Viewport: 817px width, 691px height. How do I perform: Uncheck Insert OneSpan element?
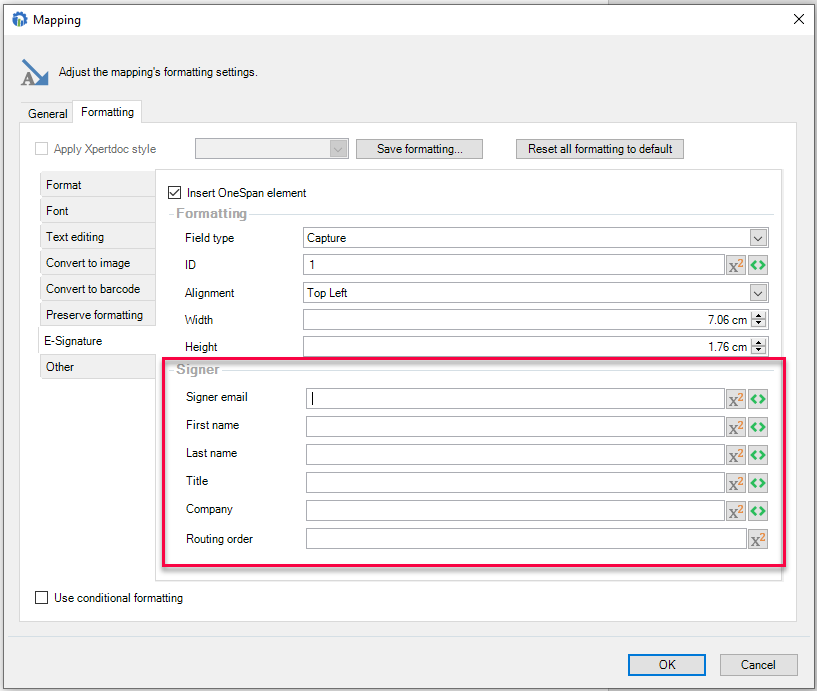[x=175, y=193]
